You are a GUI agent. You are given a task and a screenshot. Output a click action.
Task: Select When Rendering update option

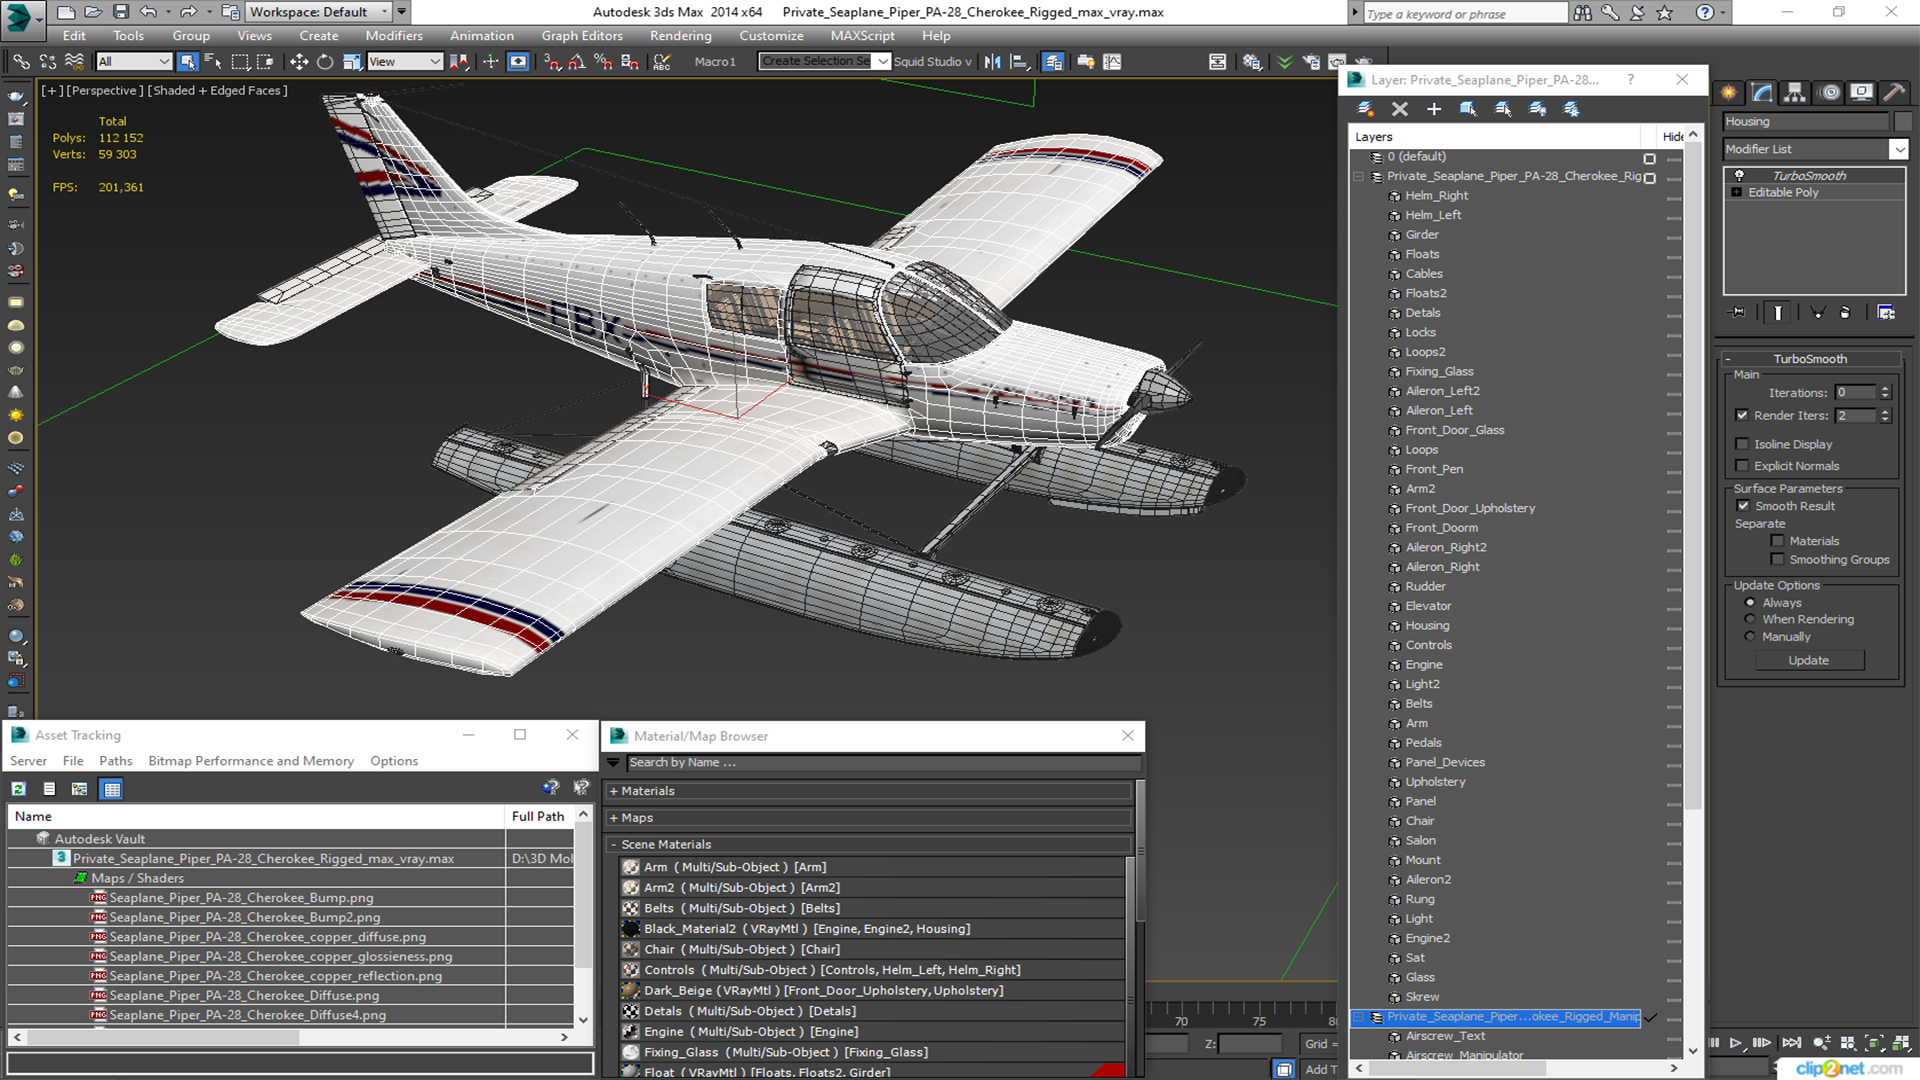point(1749,620)
